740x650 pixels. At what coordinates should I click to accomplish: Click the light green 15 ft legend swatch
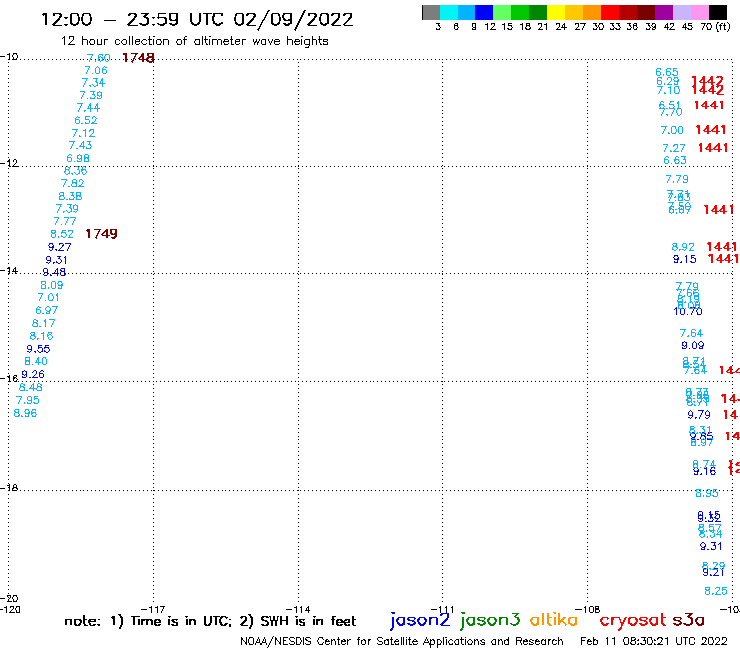[x=502, y=12]
